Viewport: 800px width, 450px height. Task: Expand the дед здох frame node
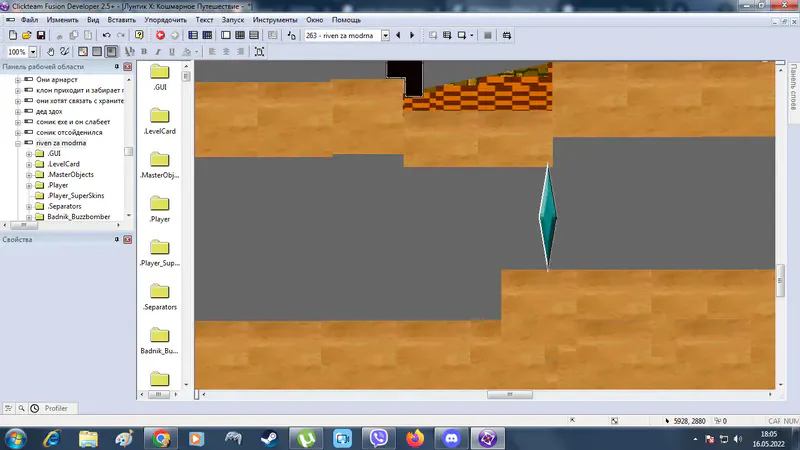(x=18, y=112)
